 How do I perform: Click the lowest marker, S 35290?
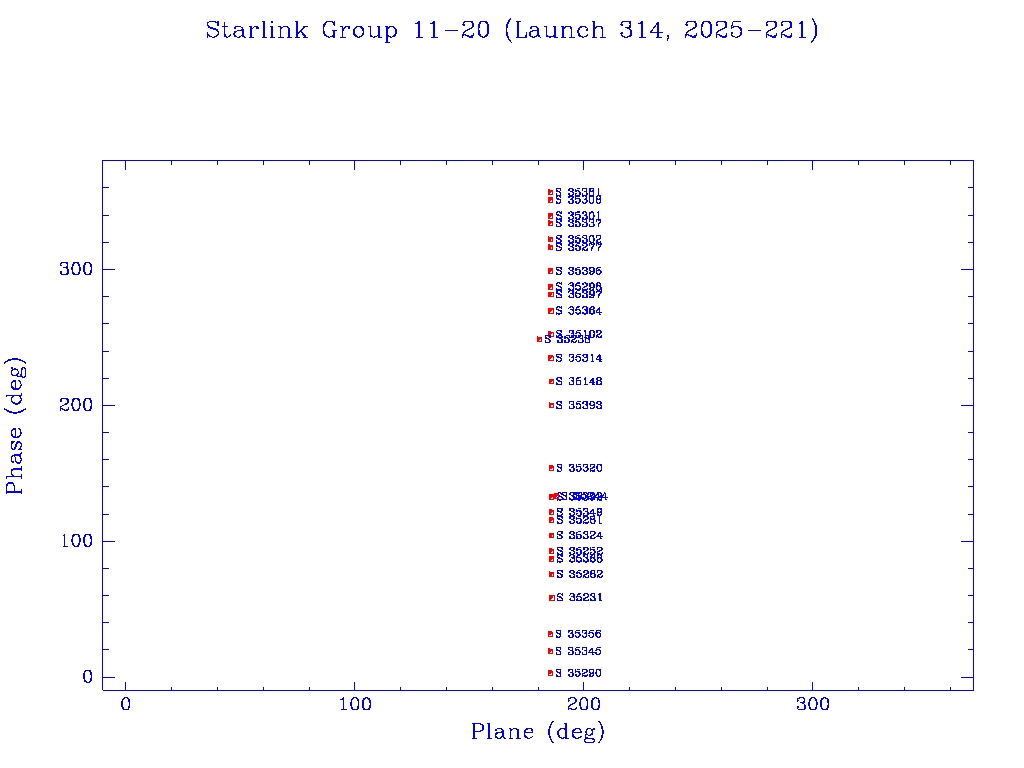[550, 673]
